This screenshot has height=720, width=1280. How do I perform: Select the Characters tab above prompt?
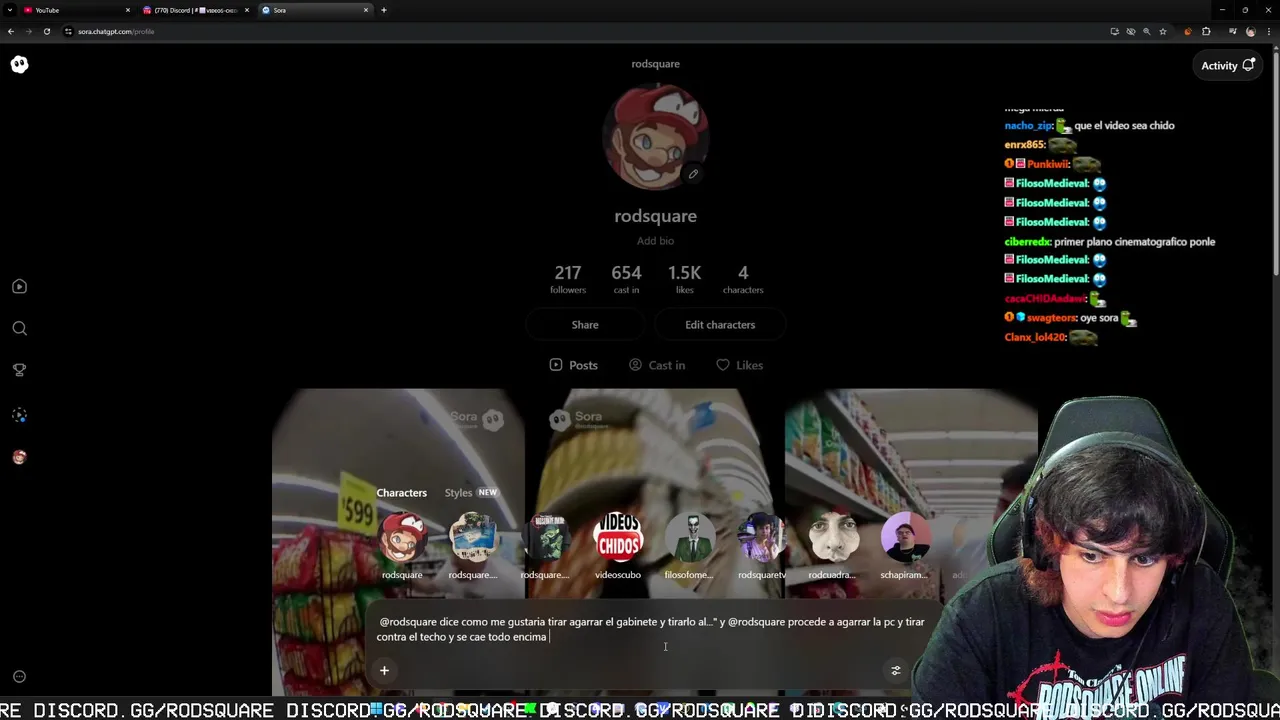401,493
